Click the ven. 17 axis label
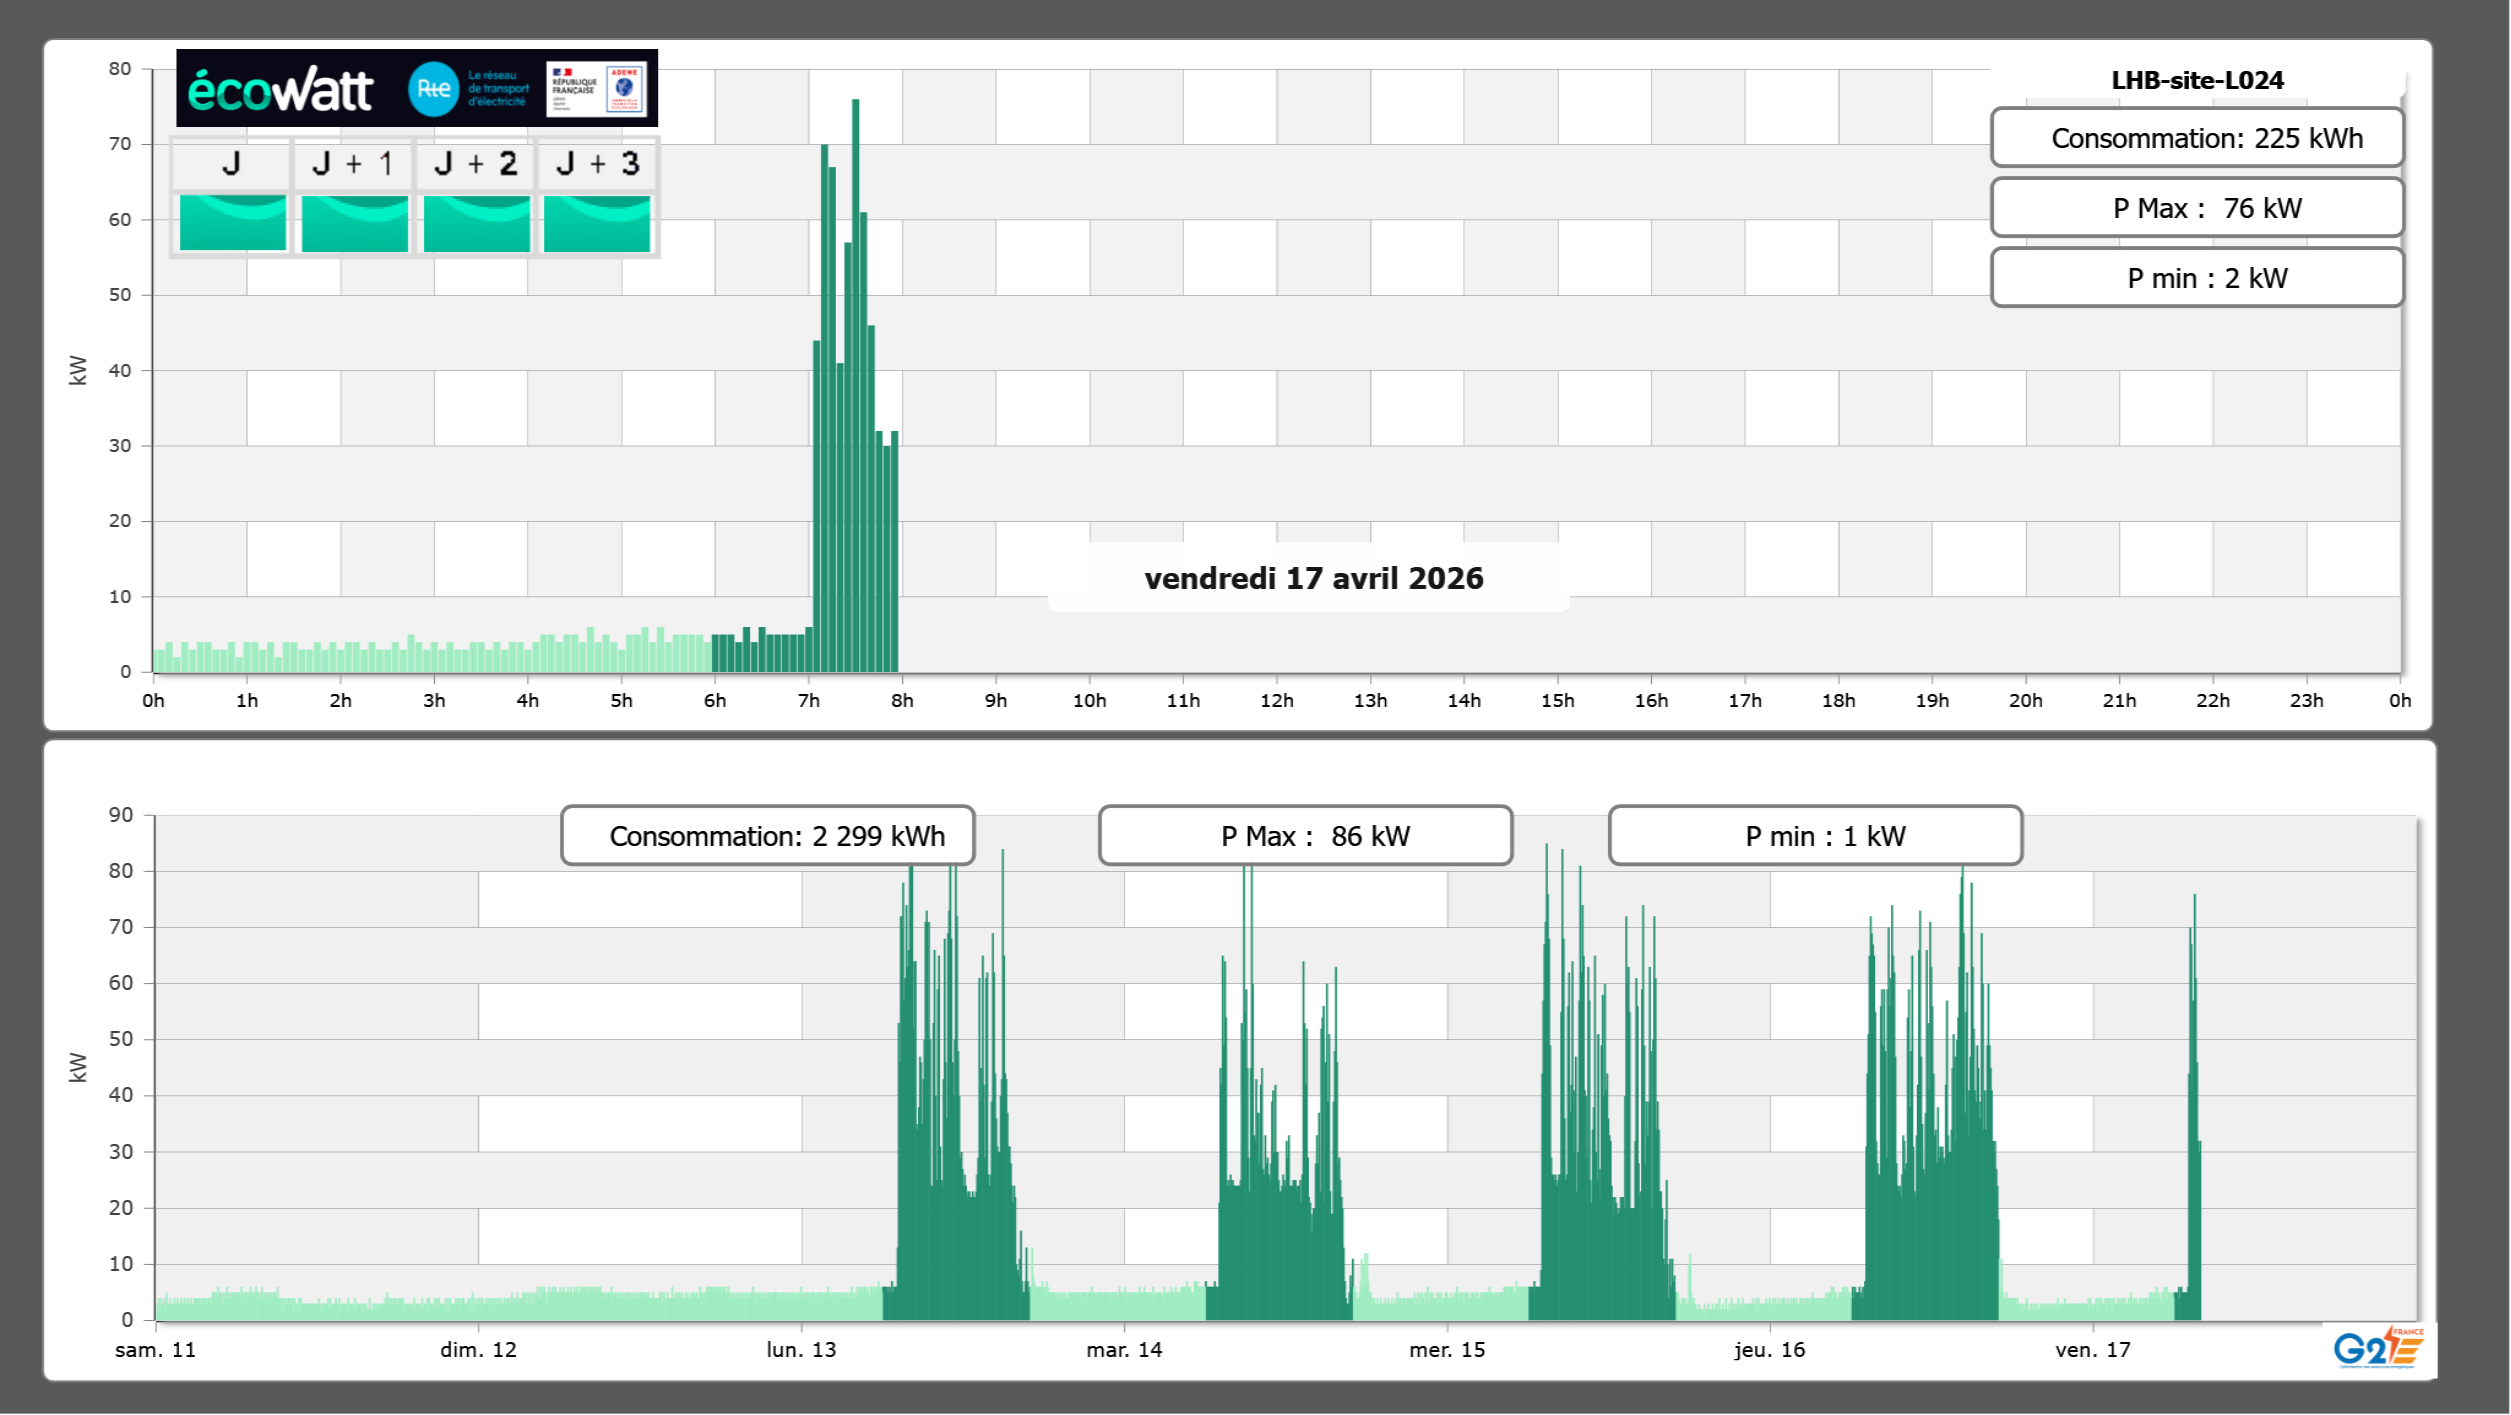 [2092, 1350]
